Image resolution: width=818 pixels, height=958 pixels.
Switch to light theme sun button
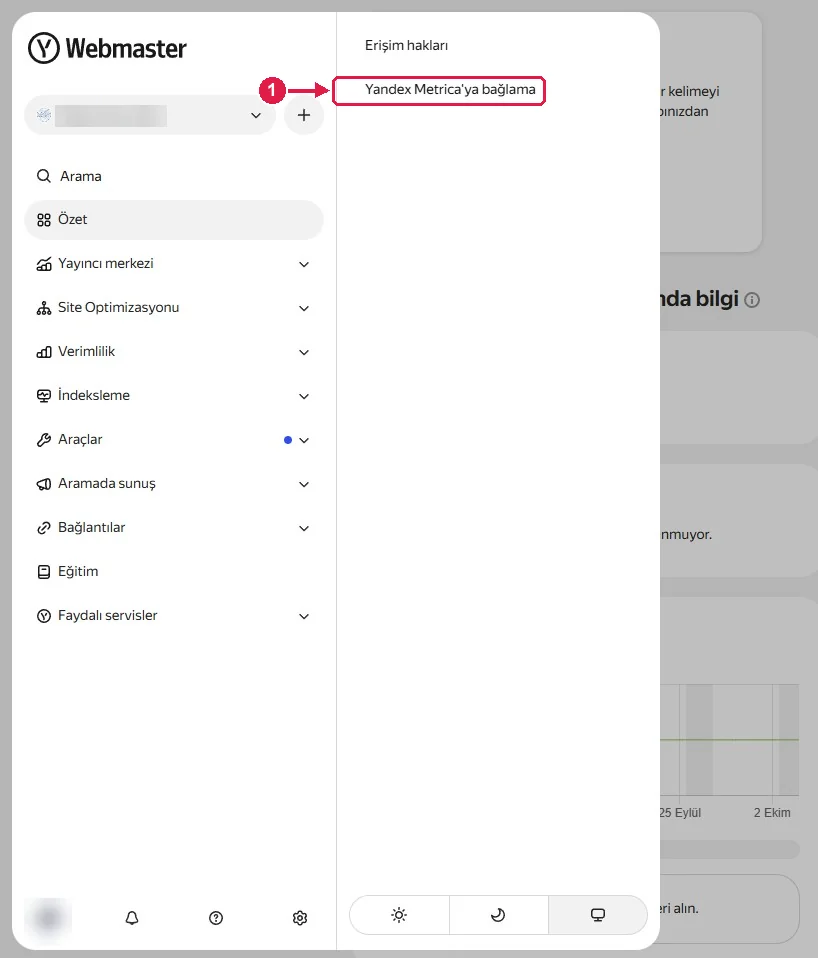[399, 915]
